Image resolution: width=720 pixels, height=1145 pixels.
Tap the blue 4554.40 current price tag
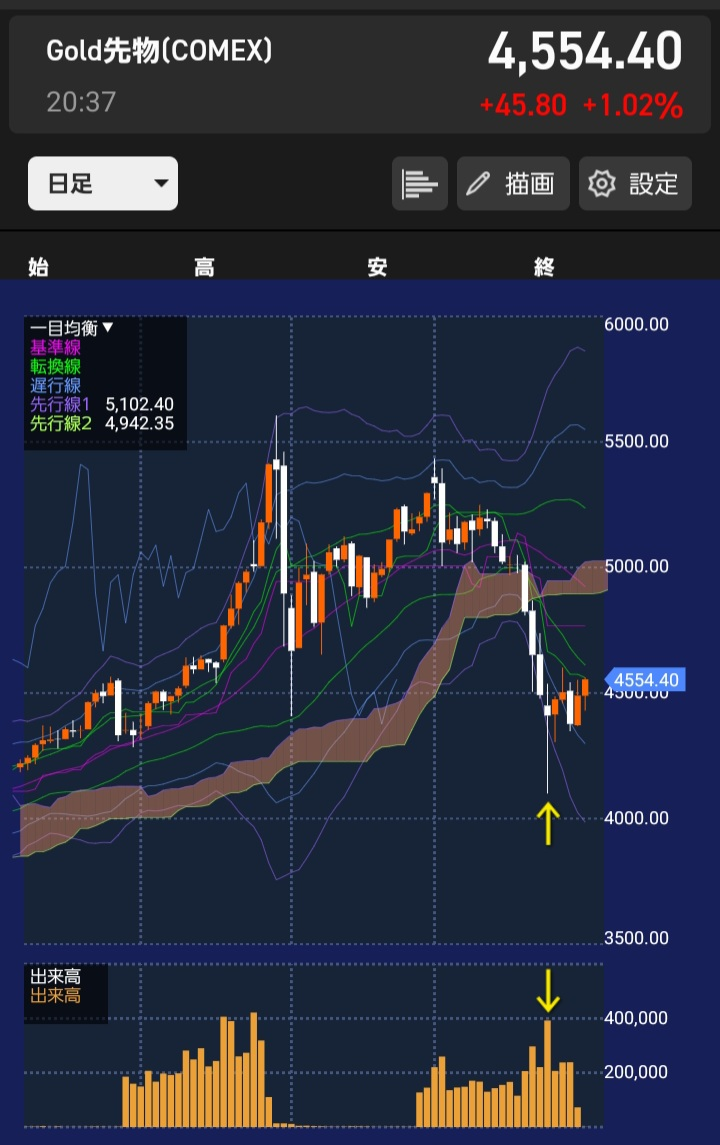(646, 681)
